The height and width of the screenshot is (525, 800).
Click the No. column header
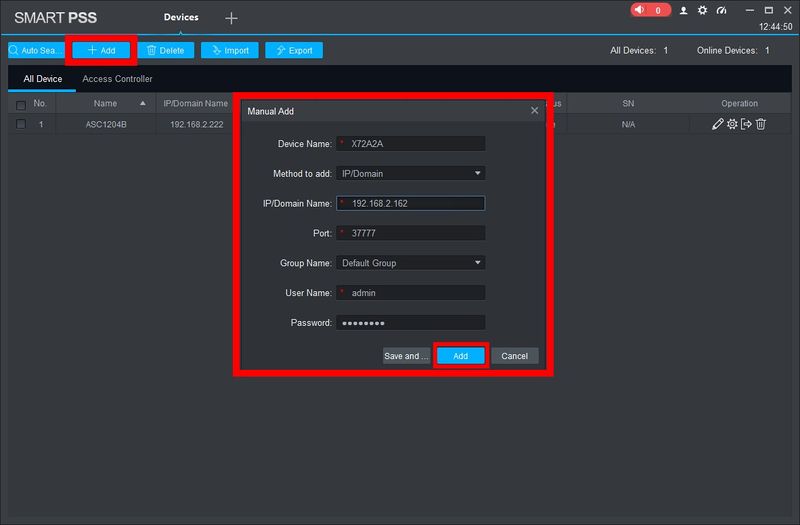click(40, 103)
